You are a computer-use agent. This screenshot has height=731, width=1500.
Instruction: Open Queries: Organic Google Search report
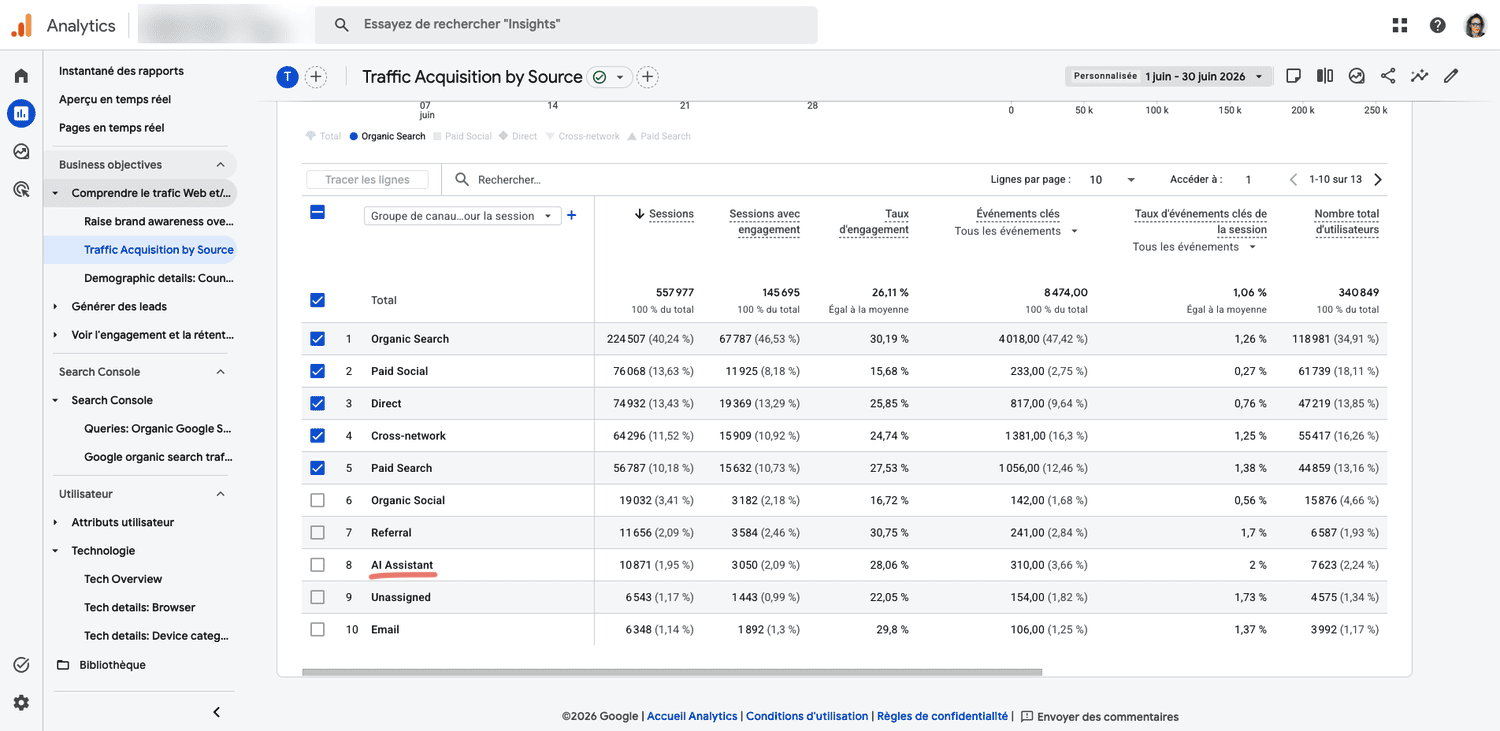[x=158, y=429]
